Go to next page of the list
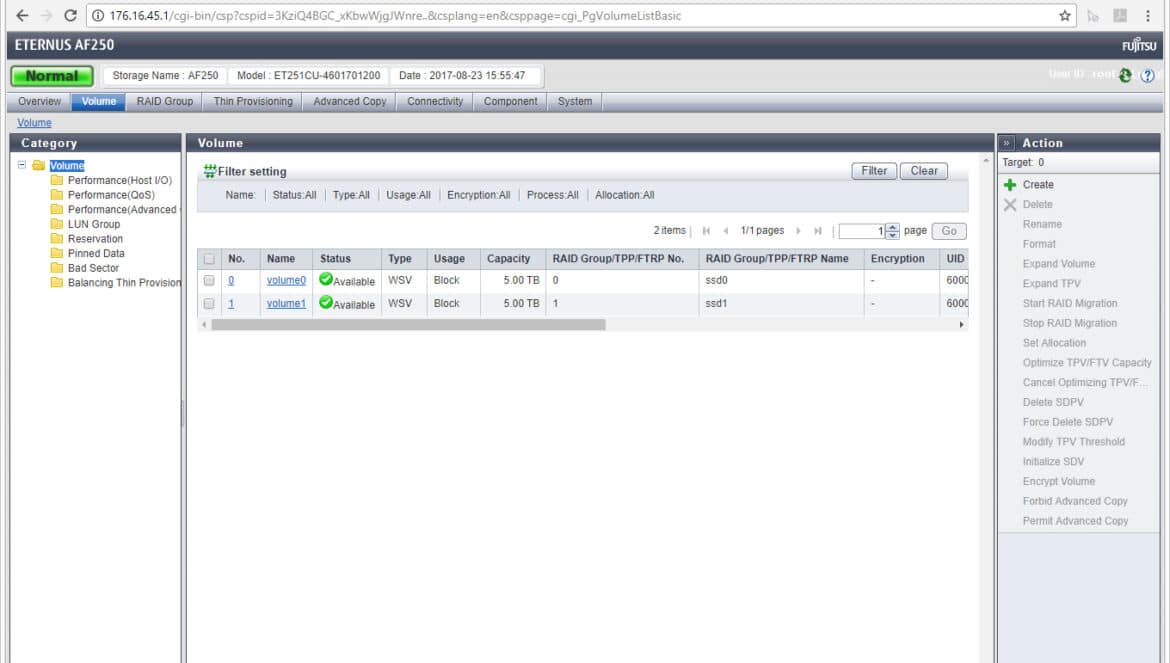 (x=798, y=231)
